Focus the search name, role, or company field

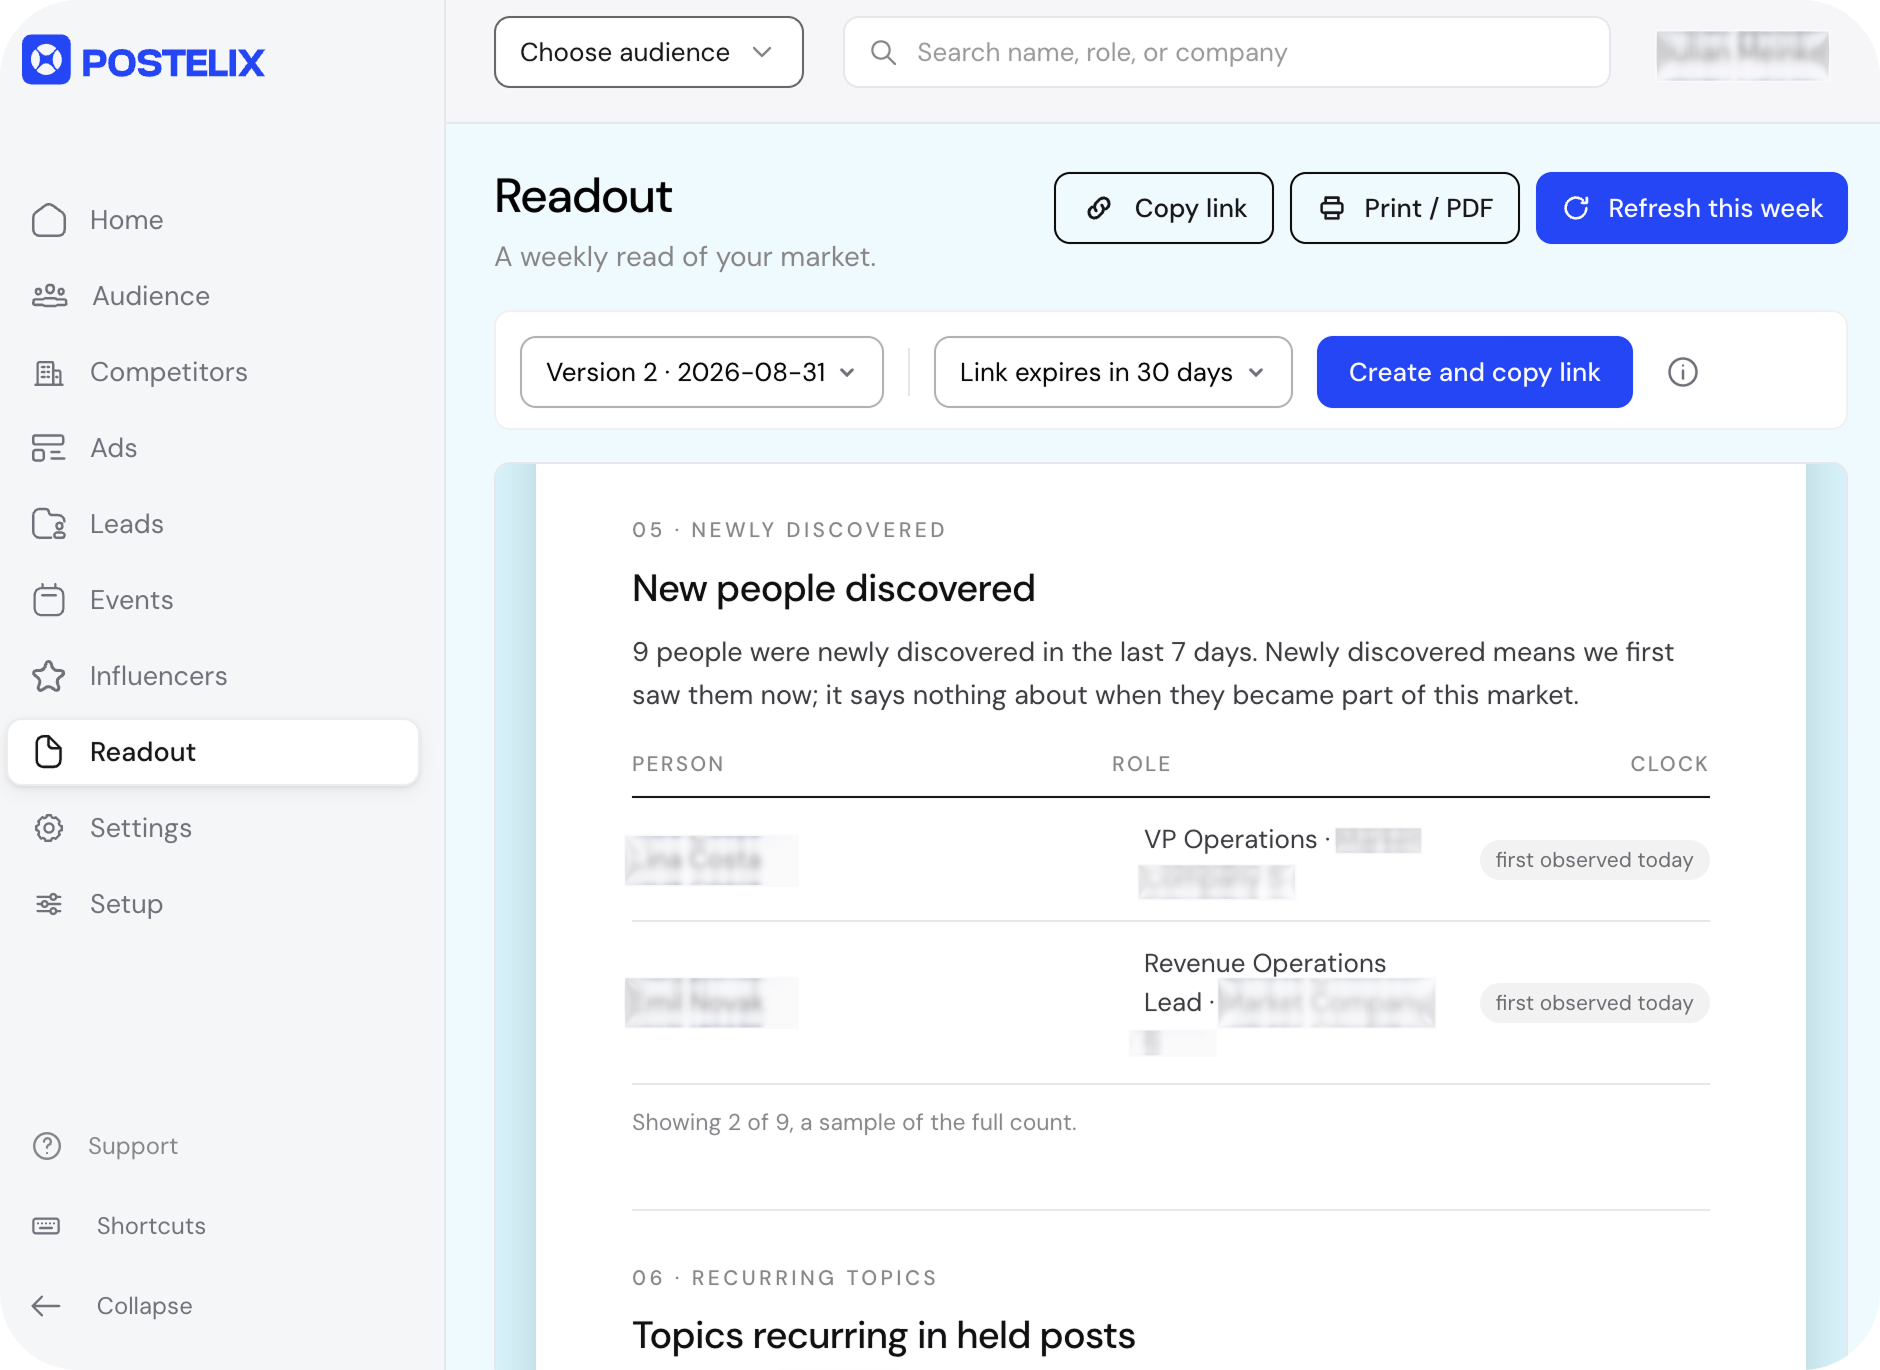pyautogui.click(x=1227, y=52)
